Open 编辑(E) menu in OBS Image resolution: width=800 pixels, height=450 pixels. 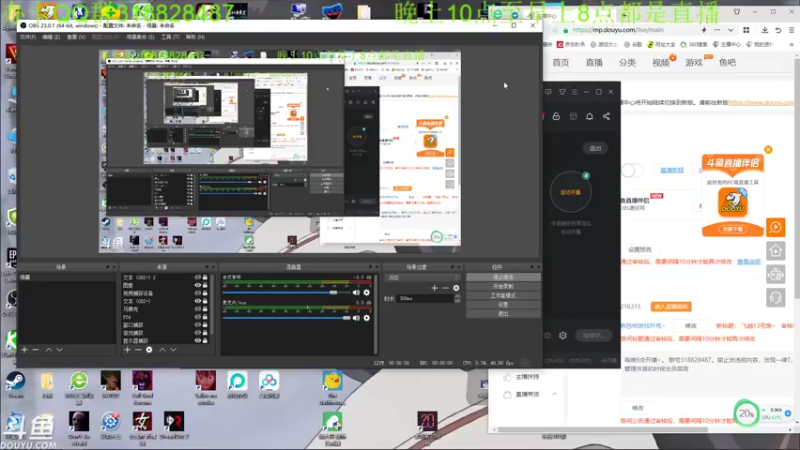(x=51, y=37)
